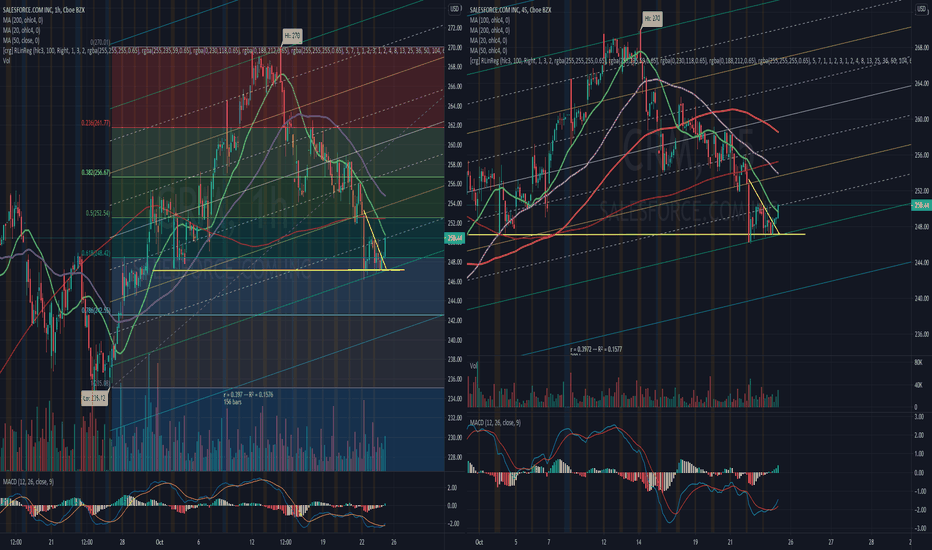Open MACD (12, 26, close, 9) legend in 45-minute chart
The width and height of the screenshot is (932, 550).
pos(495,423)
